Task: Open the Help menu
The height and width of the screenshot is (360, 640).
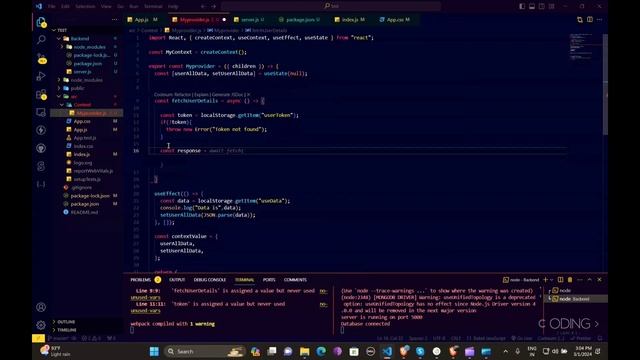Action: coord(173,7)
